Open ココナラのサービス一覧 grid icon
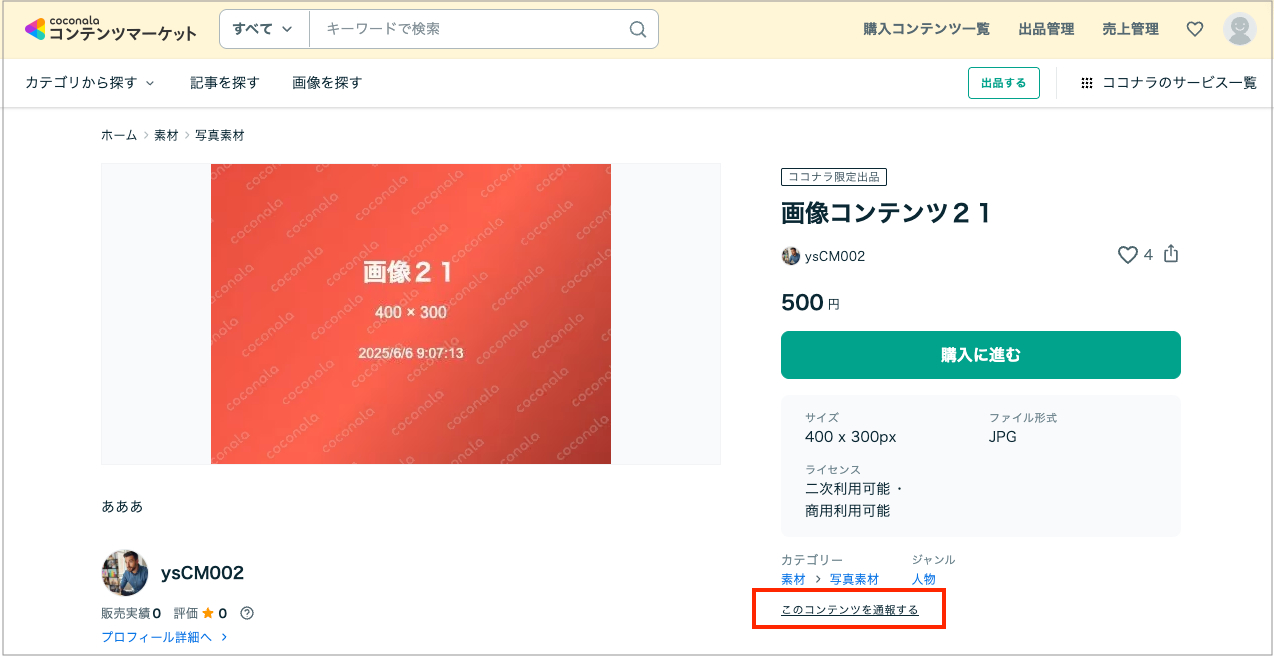The width and height of the screenshot is (1274, 657). click(1086, 83)
